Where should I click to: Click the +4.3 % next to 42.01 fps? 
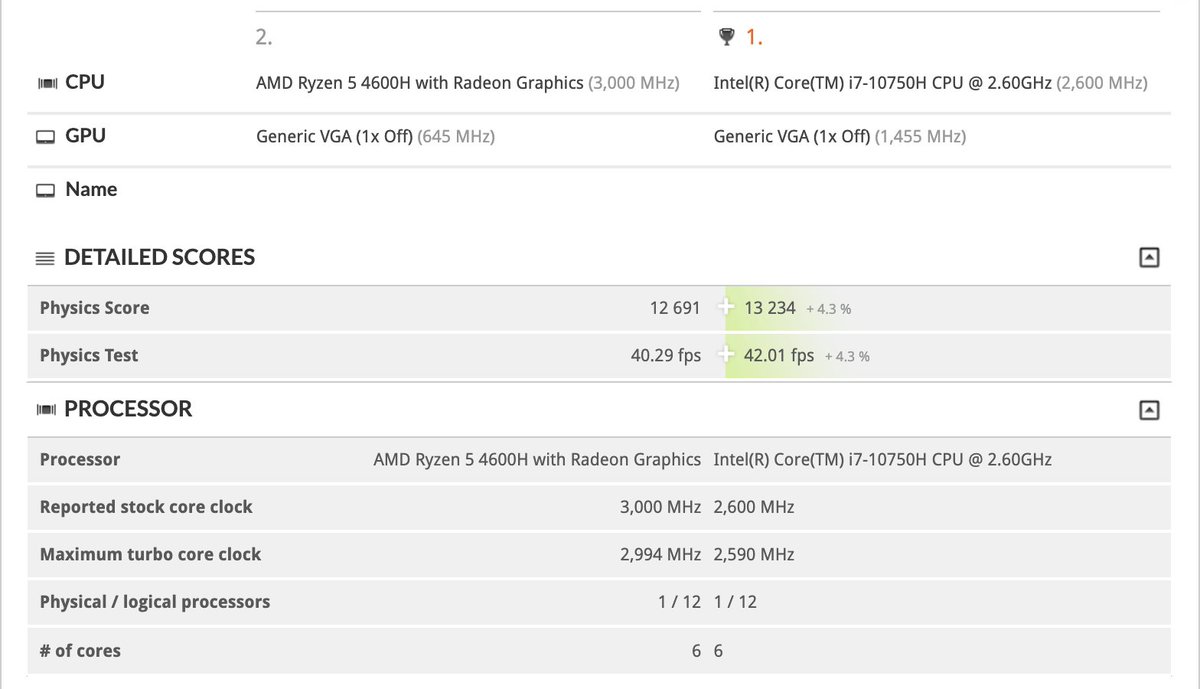click(847, 356)
